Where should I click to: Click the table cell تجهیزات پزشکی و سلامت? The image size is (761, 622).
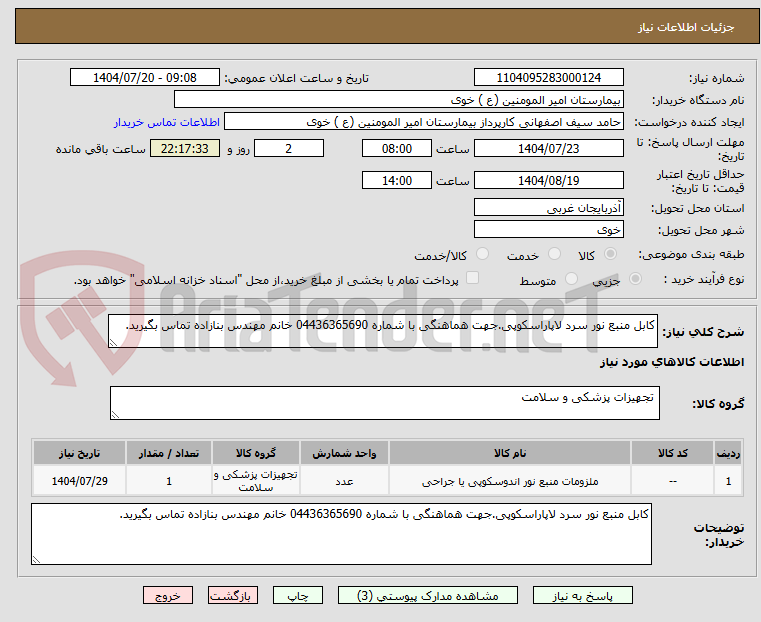coord(256,481)
